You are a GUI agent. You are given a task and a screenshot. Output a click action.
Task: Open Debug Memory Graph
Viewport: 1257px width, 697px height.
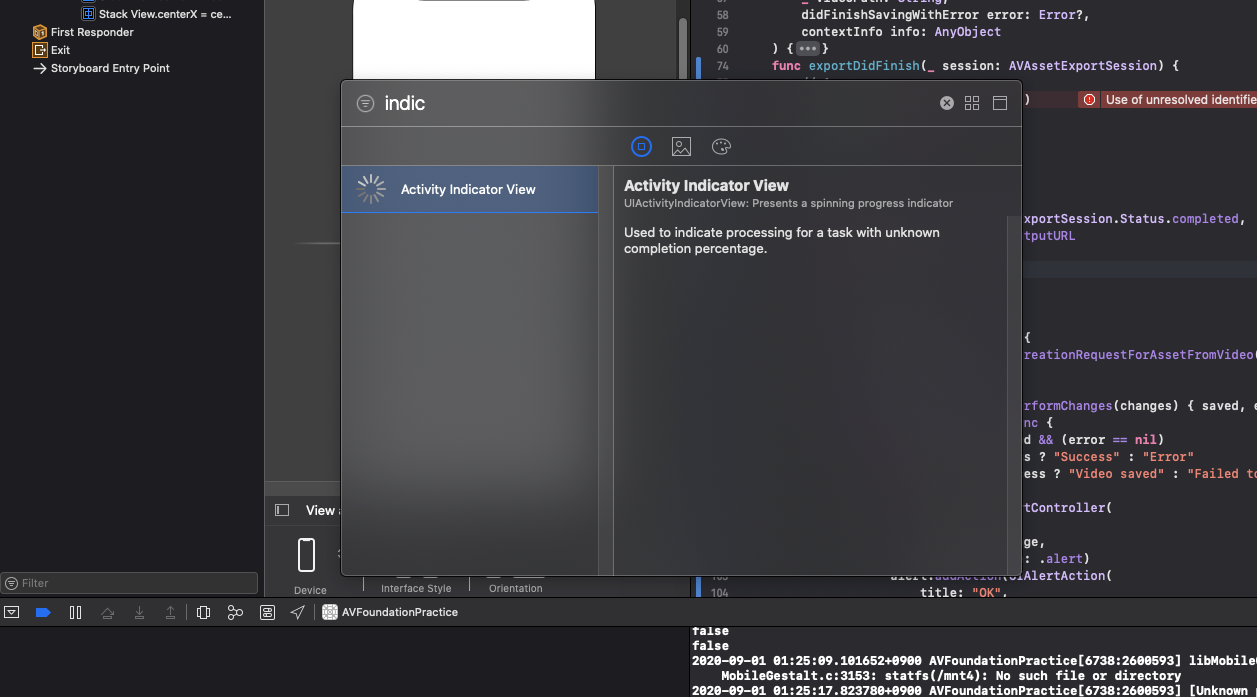click(x=235, y=612)
